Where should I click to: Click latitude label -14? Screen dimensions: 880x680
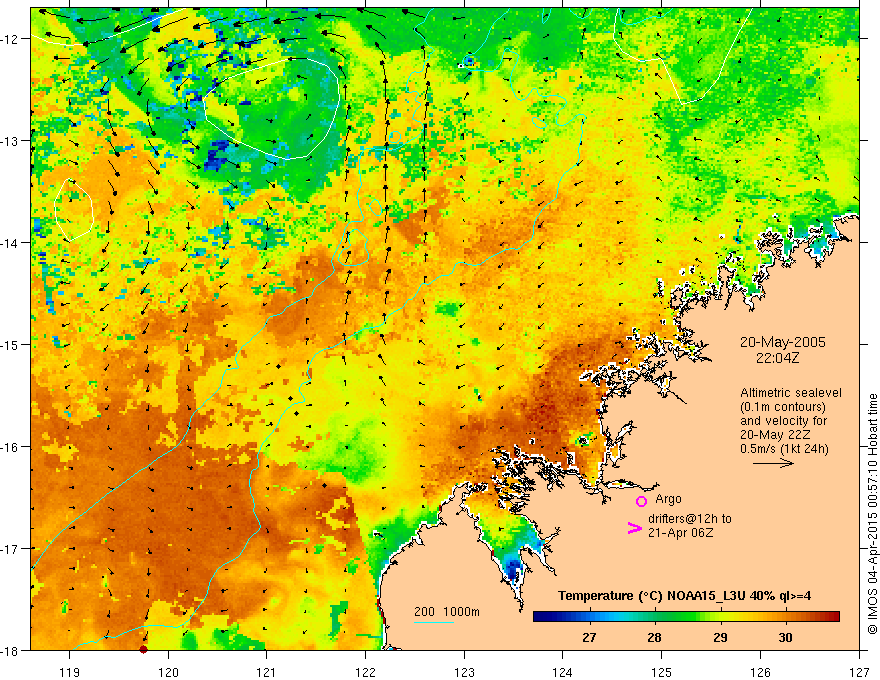(9, 243)
